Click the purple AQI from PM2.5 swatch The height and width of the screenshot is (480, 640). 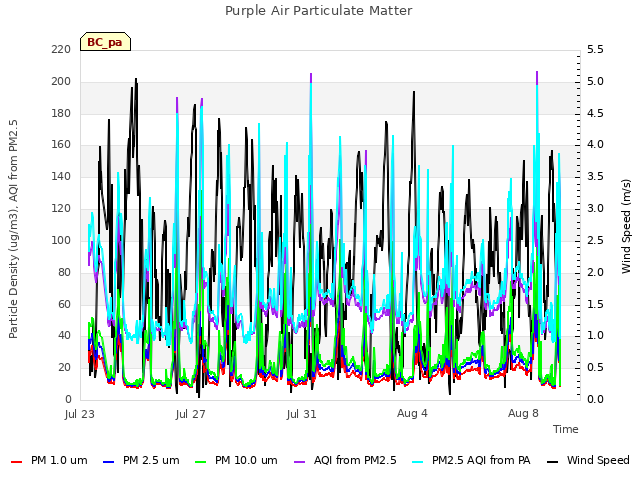click(299, 462)
